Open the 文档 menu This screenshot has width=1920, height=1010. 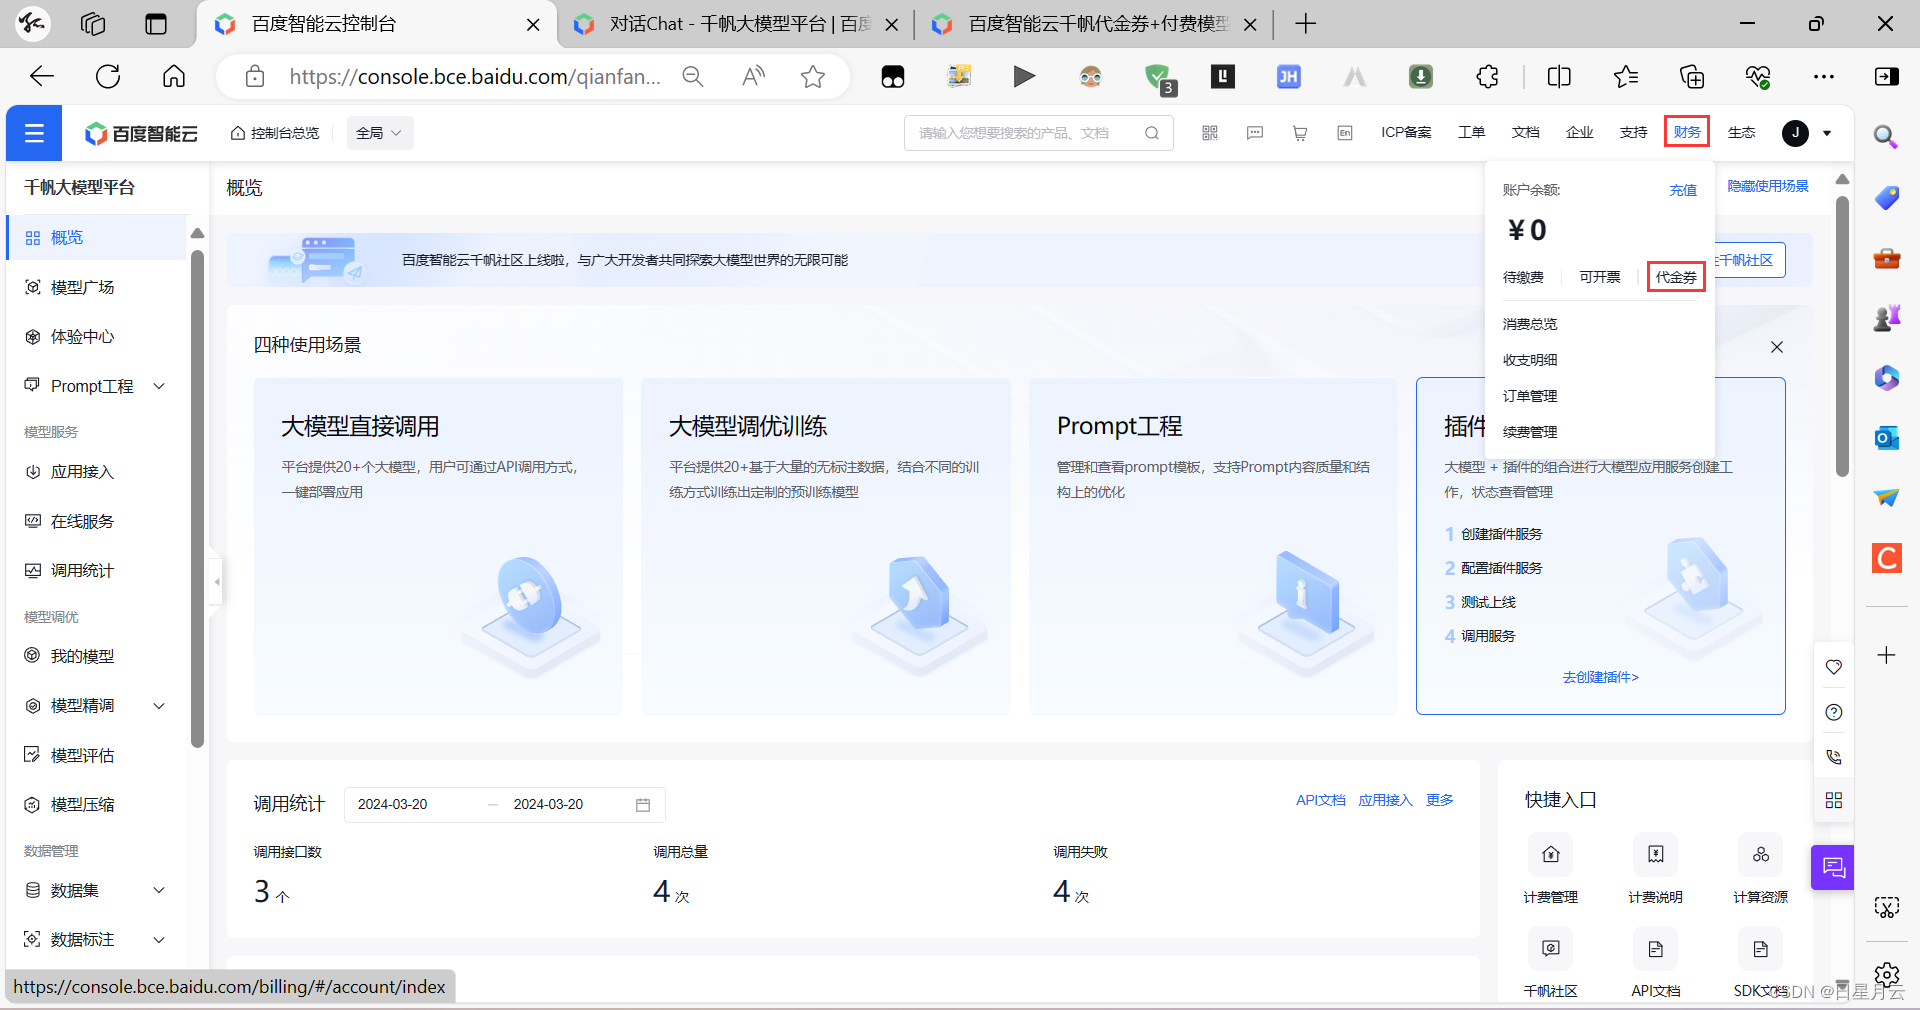[x=1525, y=132]
